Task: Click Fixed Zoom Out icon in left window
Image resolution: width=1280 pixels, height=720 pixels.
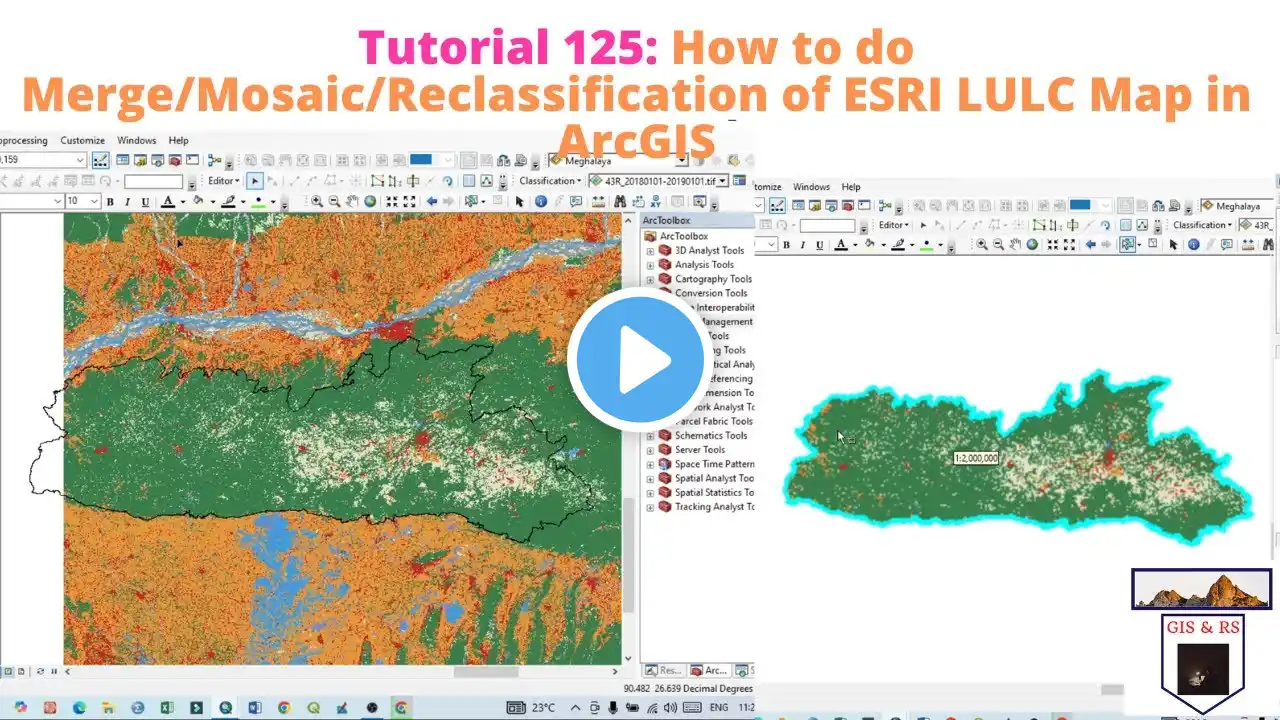Action: coord(409,201)
